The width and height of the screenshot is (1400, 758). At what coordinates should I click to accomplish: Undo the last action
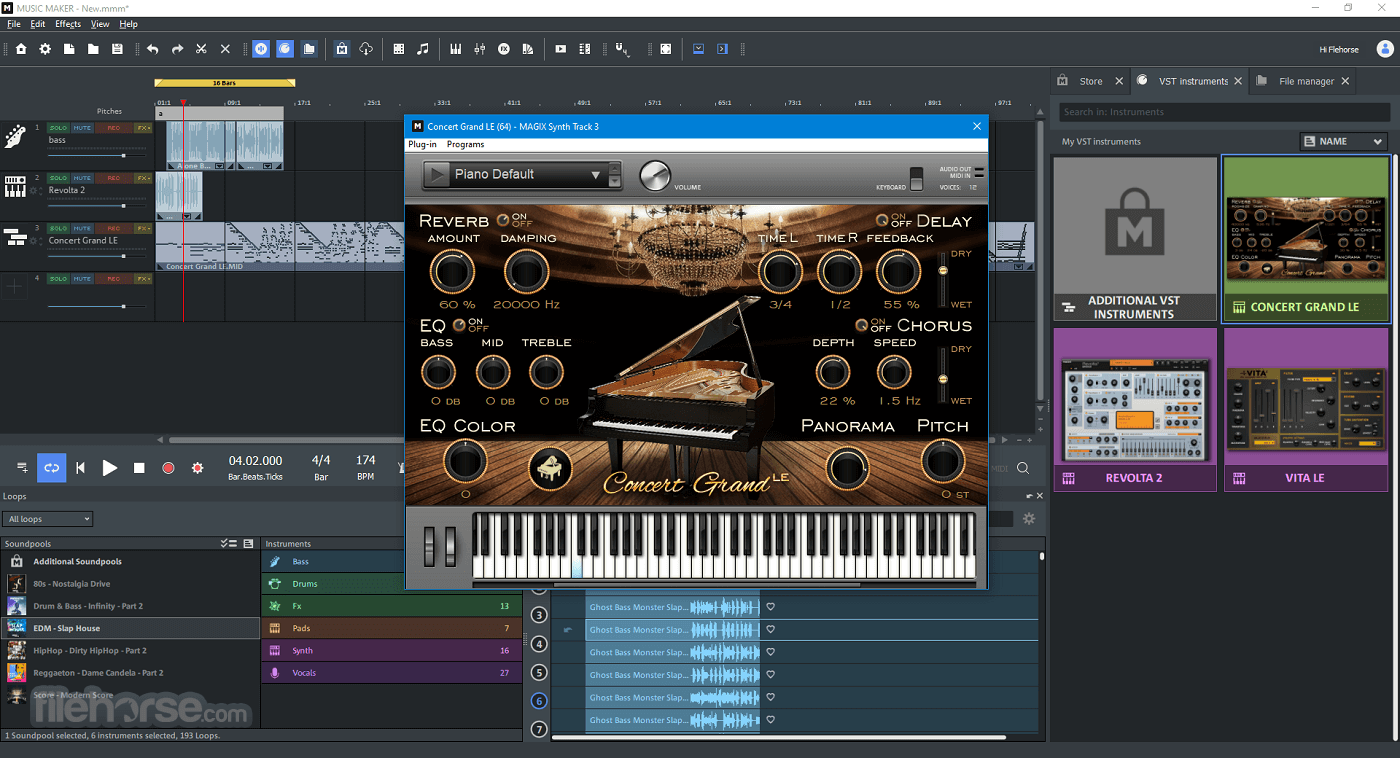coord(153,49)
